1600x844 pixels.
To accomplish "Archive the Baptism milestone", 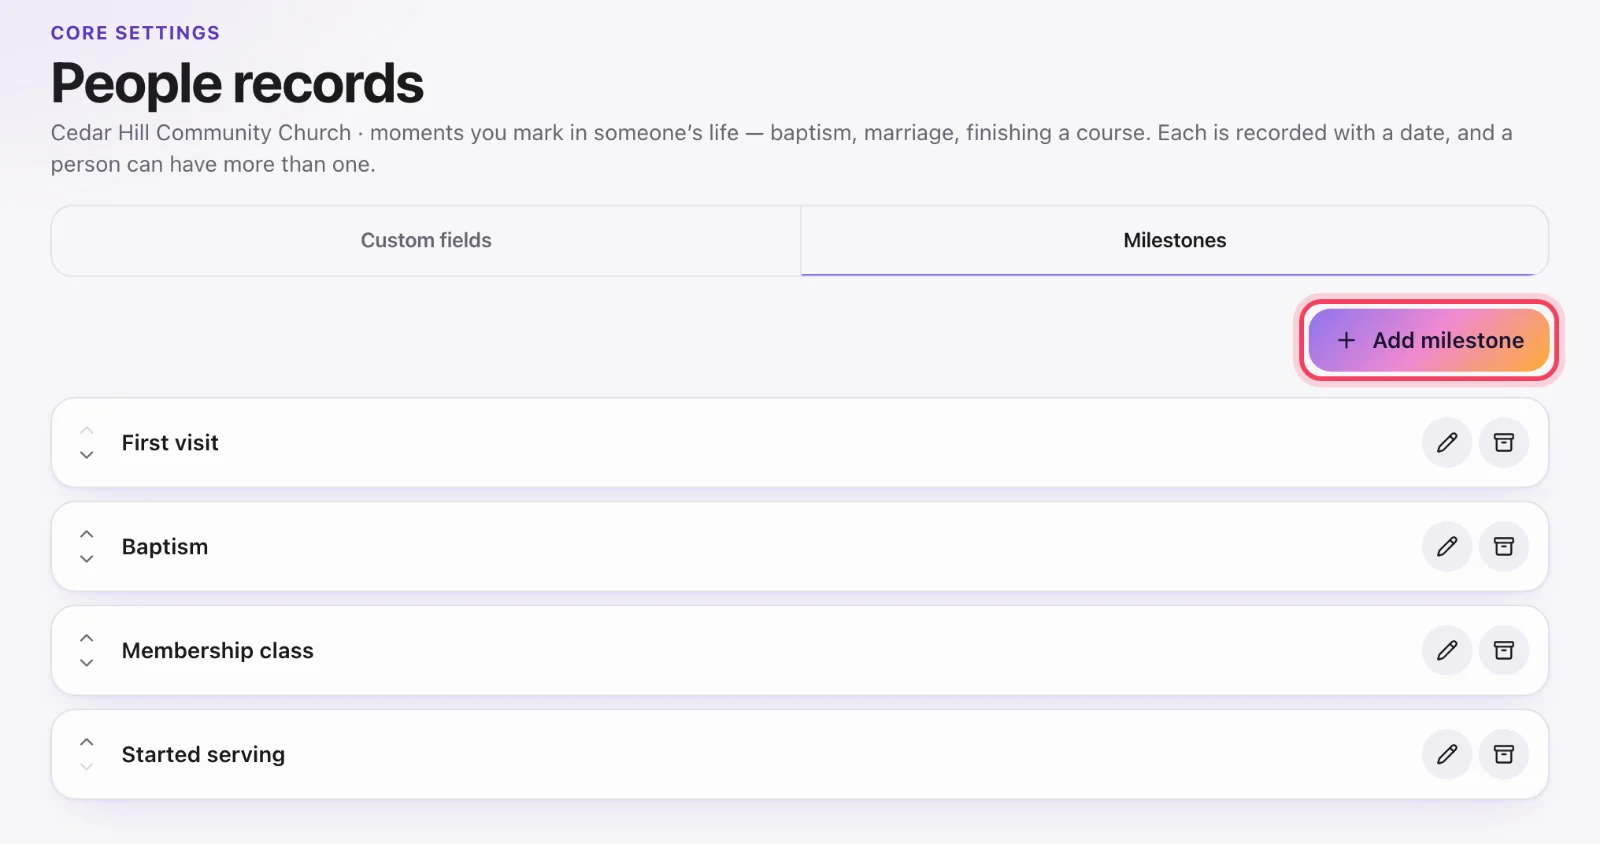I will coord(1504,547).
